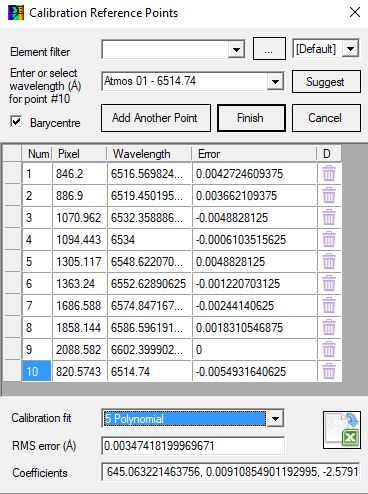368x494 pixels.
Task: Click error cell -0.0006103515625
Action: [x=254, y=240]
